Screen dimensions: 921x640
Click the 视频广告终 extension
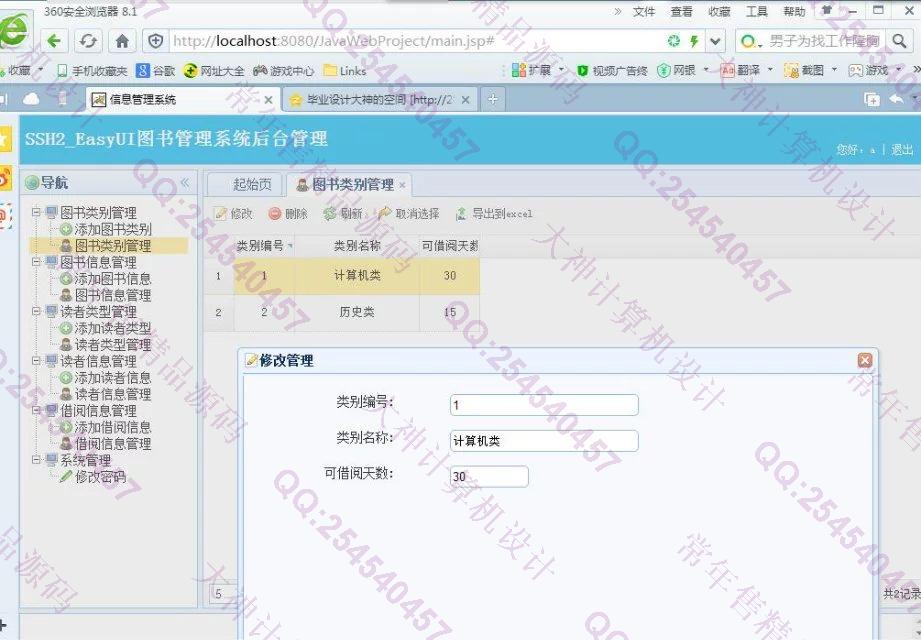(x=612, y=70)
